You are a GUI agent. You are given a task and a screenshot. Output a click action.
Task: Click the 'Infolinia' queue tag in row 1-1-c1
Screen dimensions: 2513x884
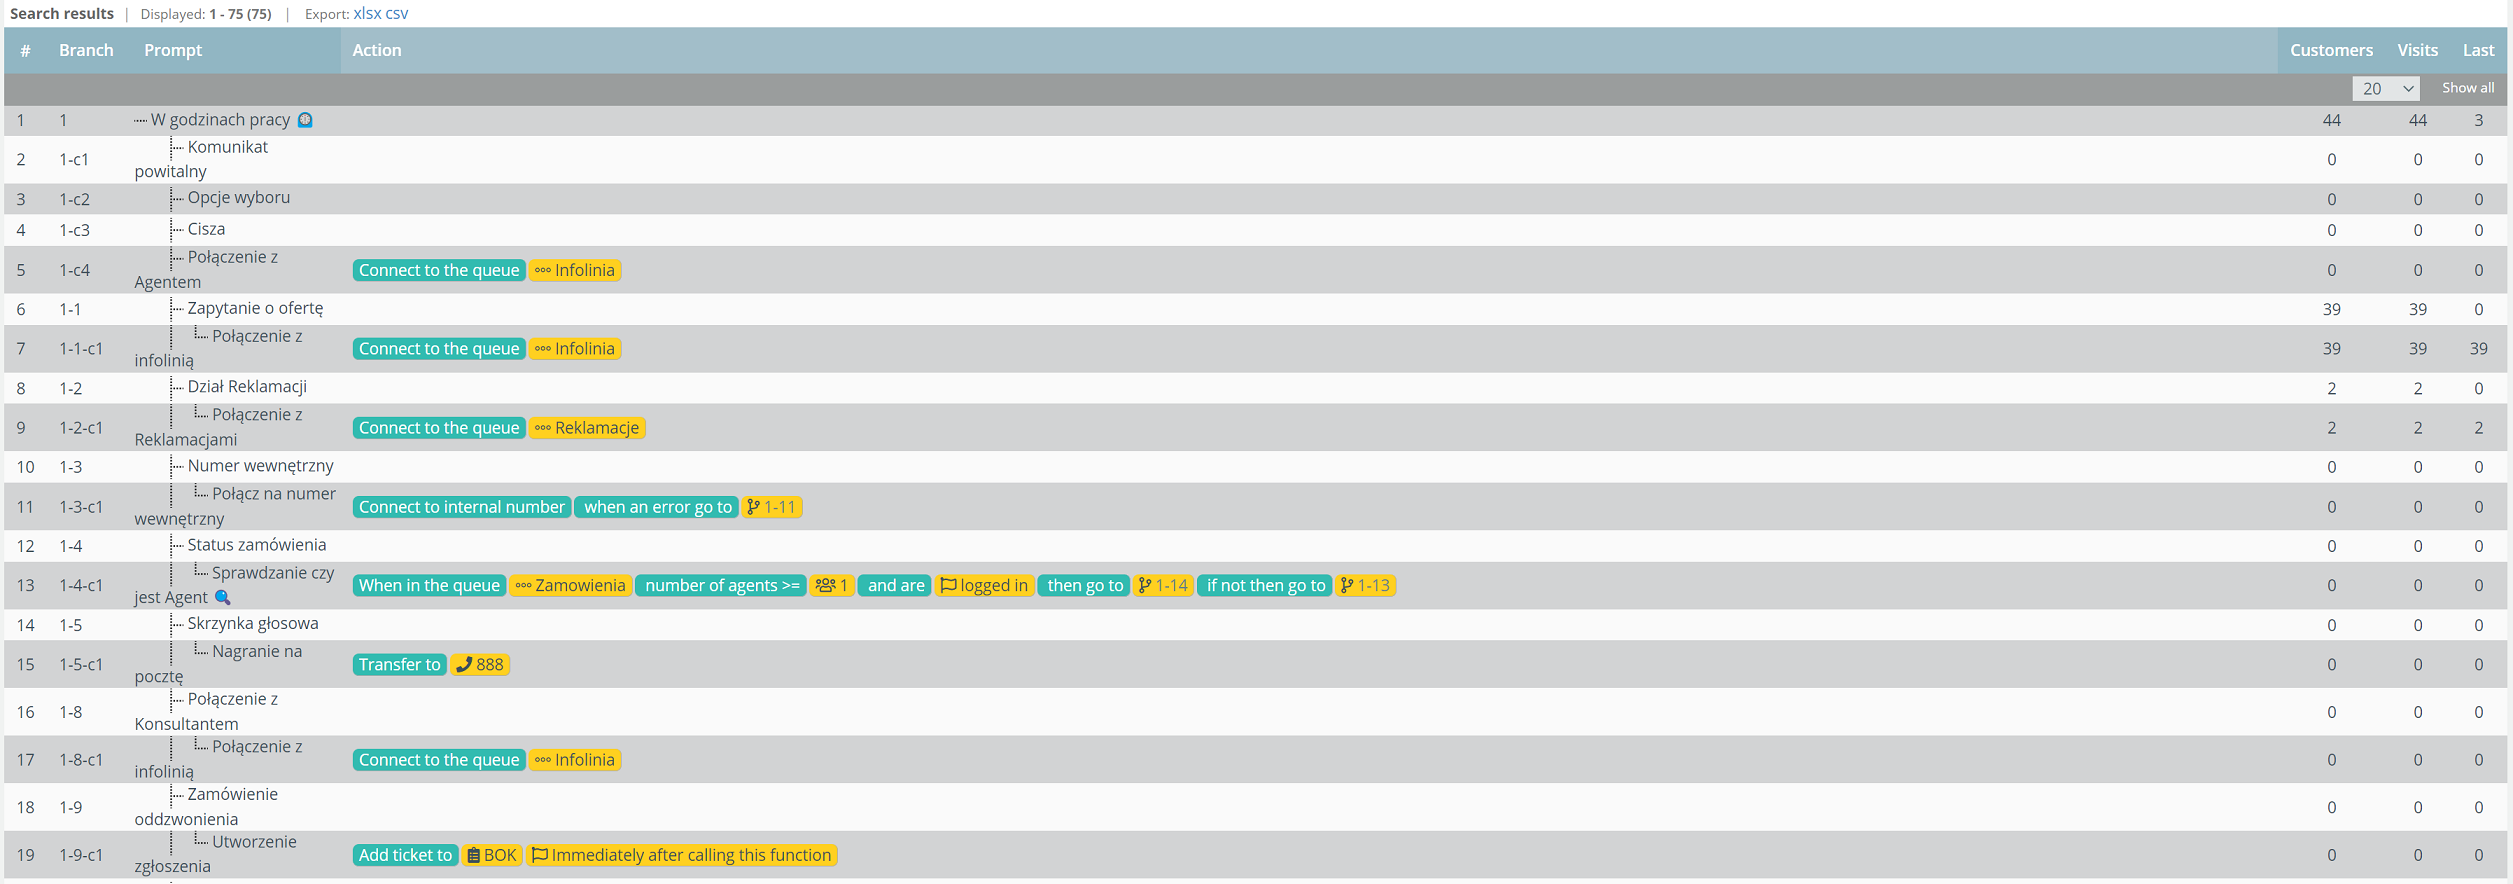click(575, 349)
